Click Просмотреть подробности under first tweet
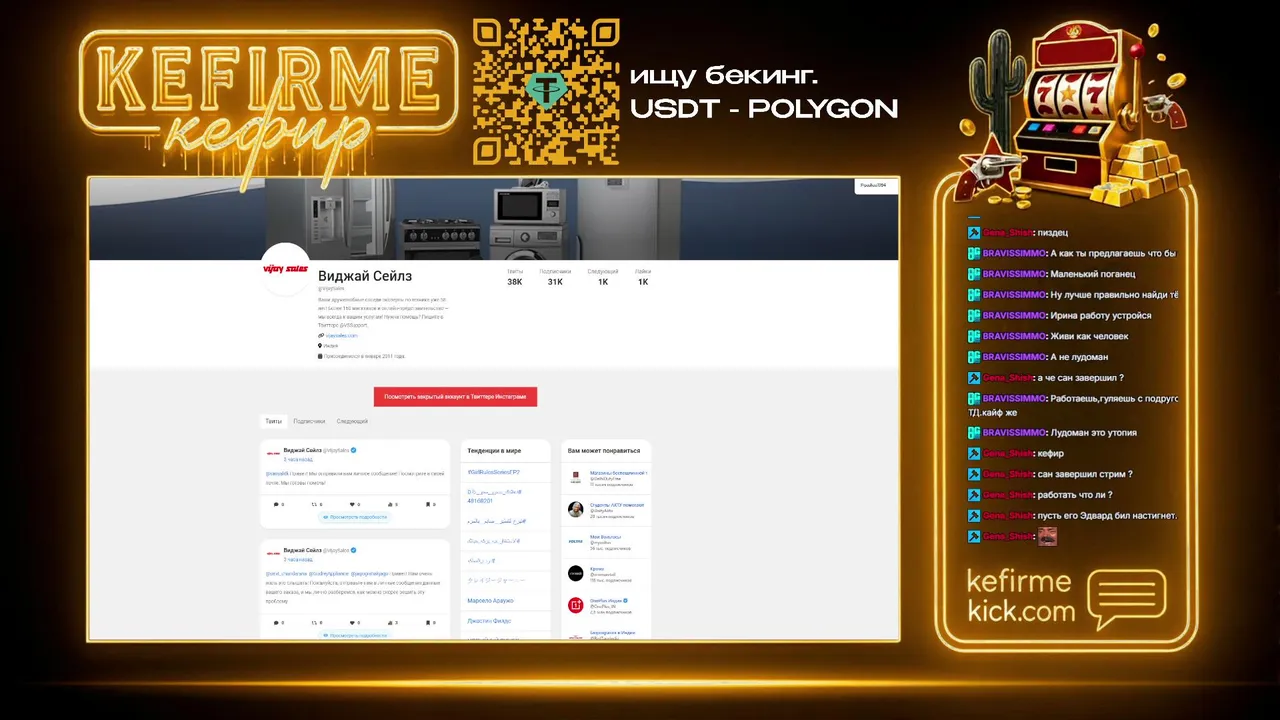The height and width of the screenshot is (720, 1280). (x=355, y=517)
